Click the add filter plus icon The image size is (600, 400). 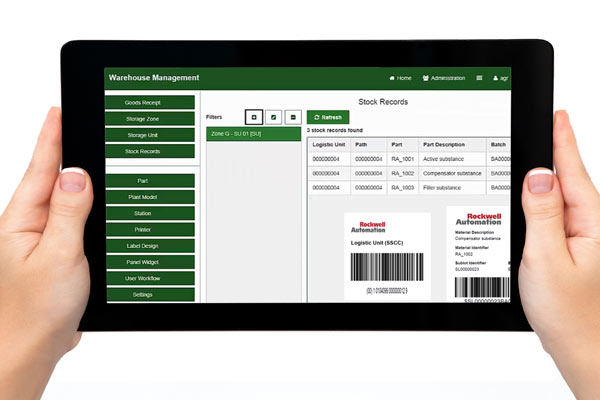pos(254,117)
